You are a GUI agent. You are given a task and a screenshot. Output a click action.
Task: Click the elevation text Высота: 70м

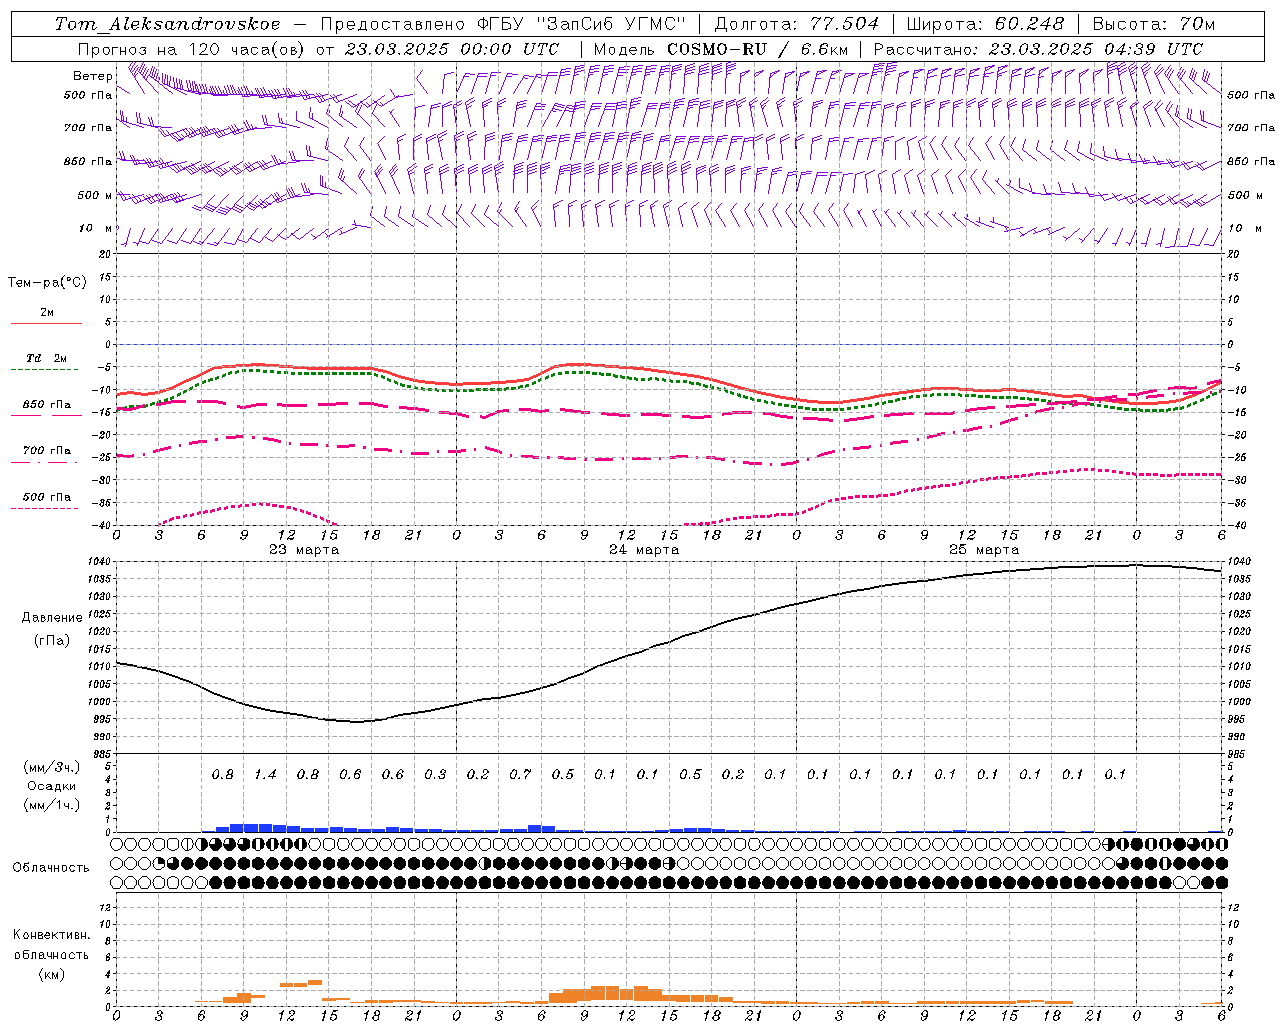[1154, 24]
